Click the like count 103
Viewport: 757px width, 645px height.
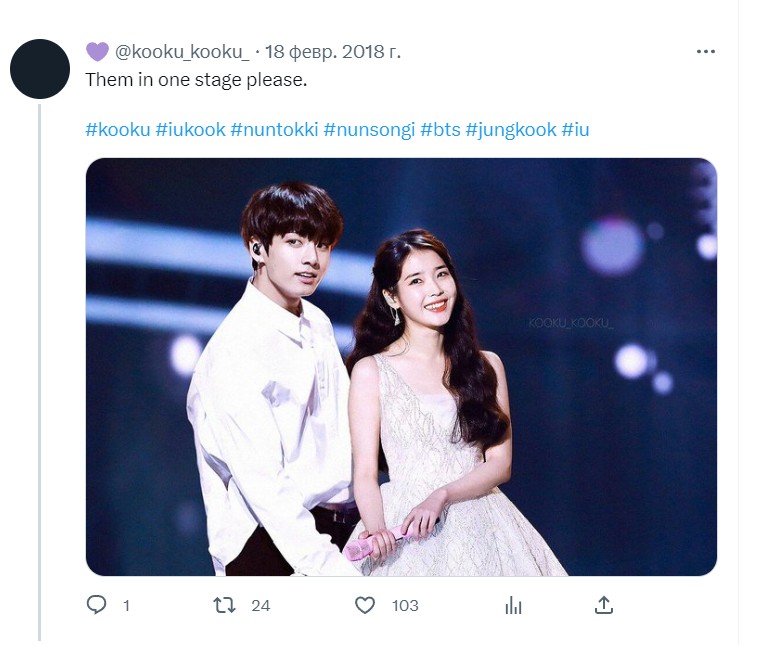[405, 605]
